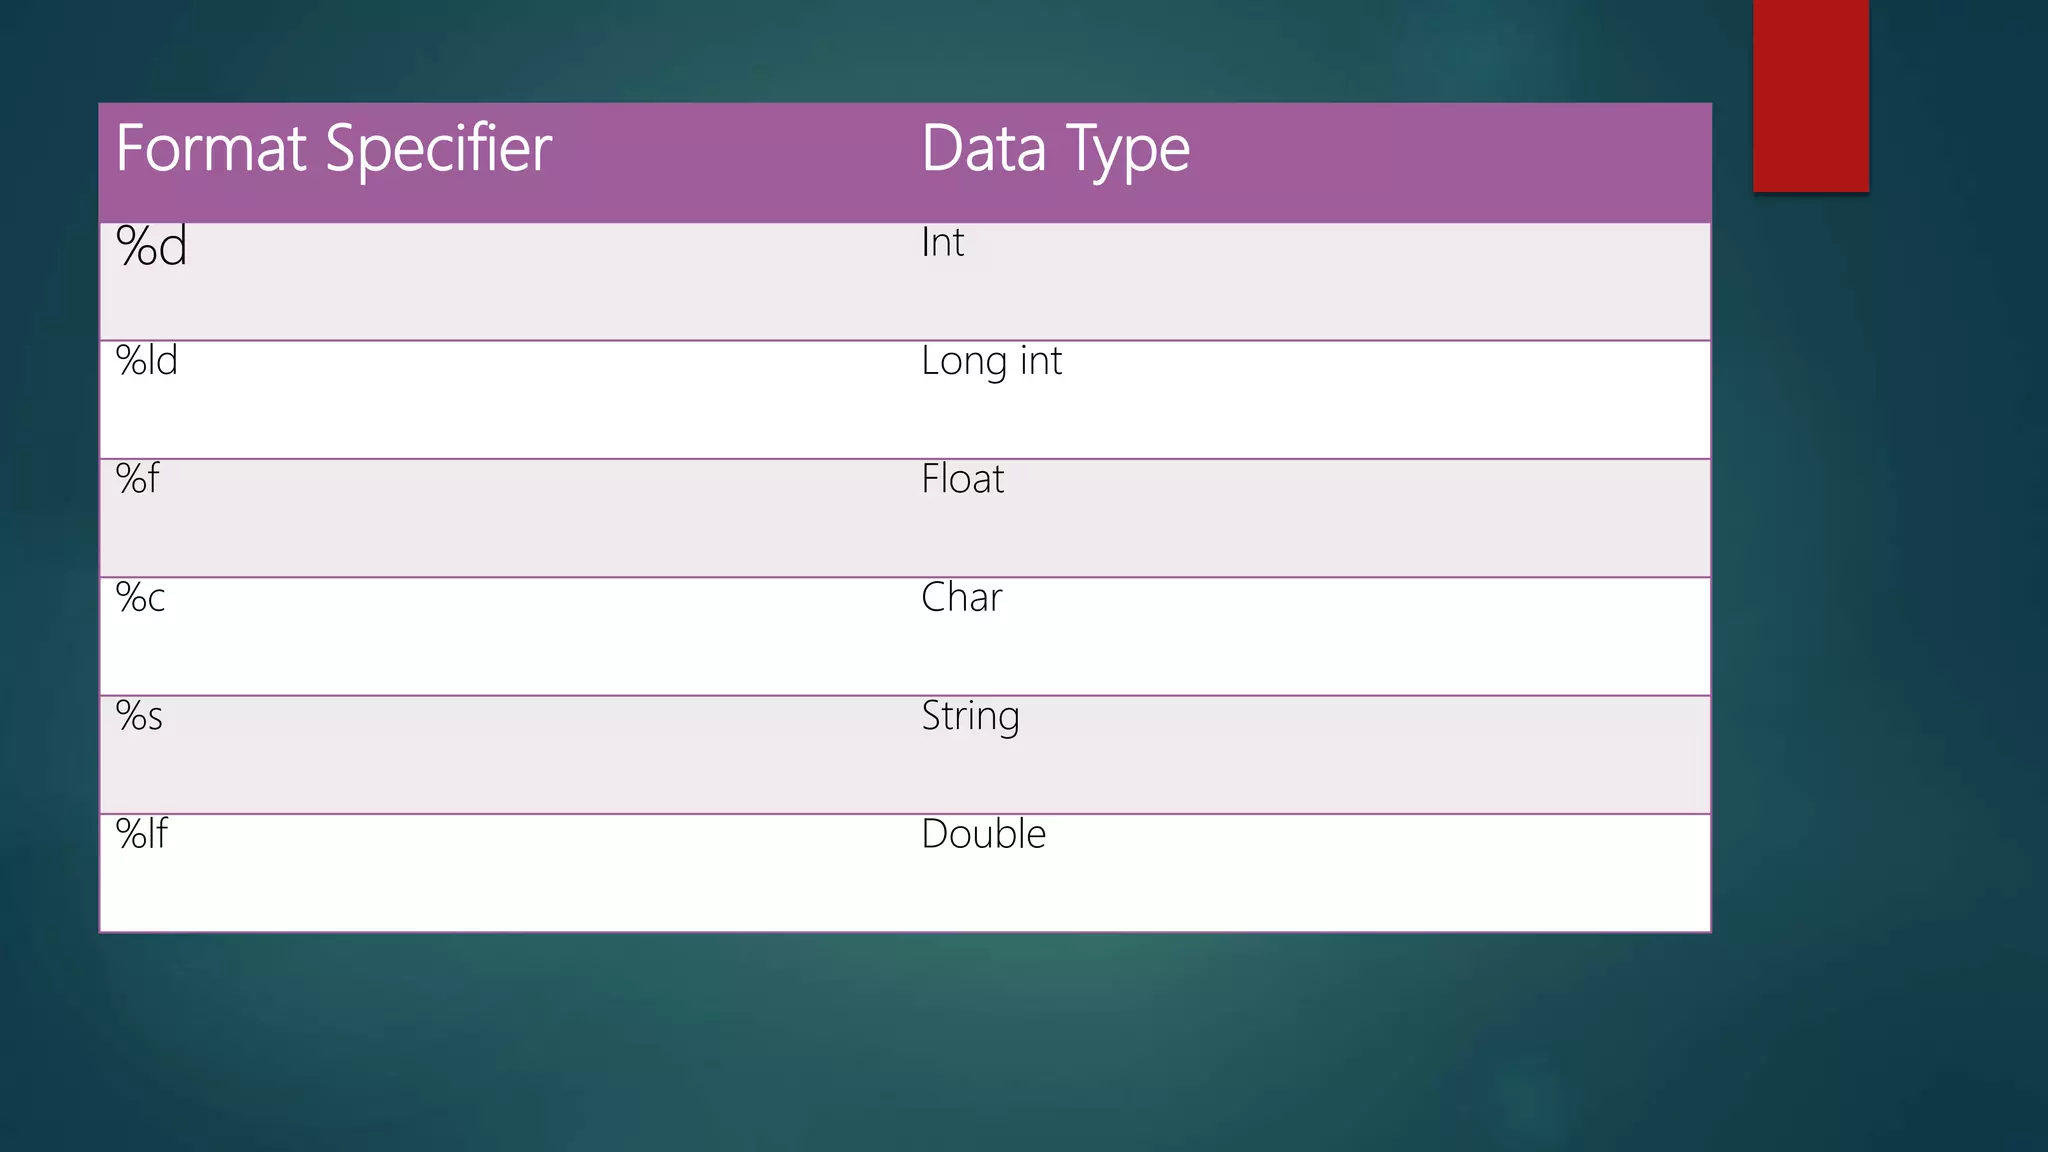Select the %lf table cell
2048x1152 pixels.
(x=142, y=834)
